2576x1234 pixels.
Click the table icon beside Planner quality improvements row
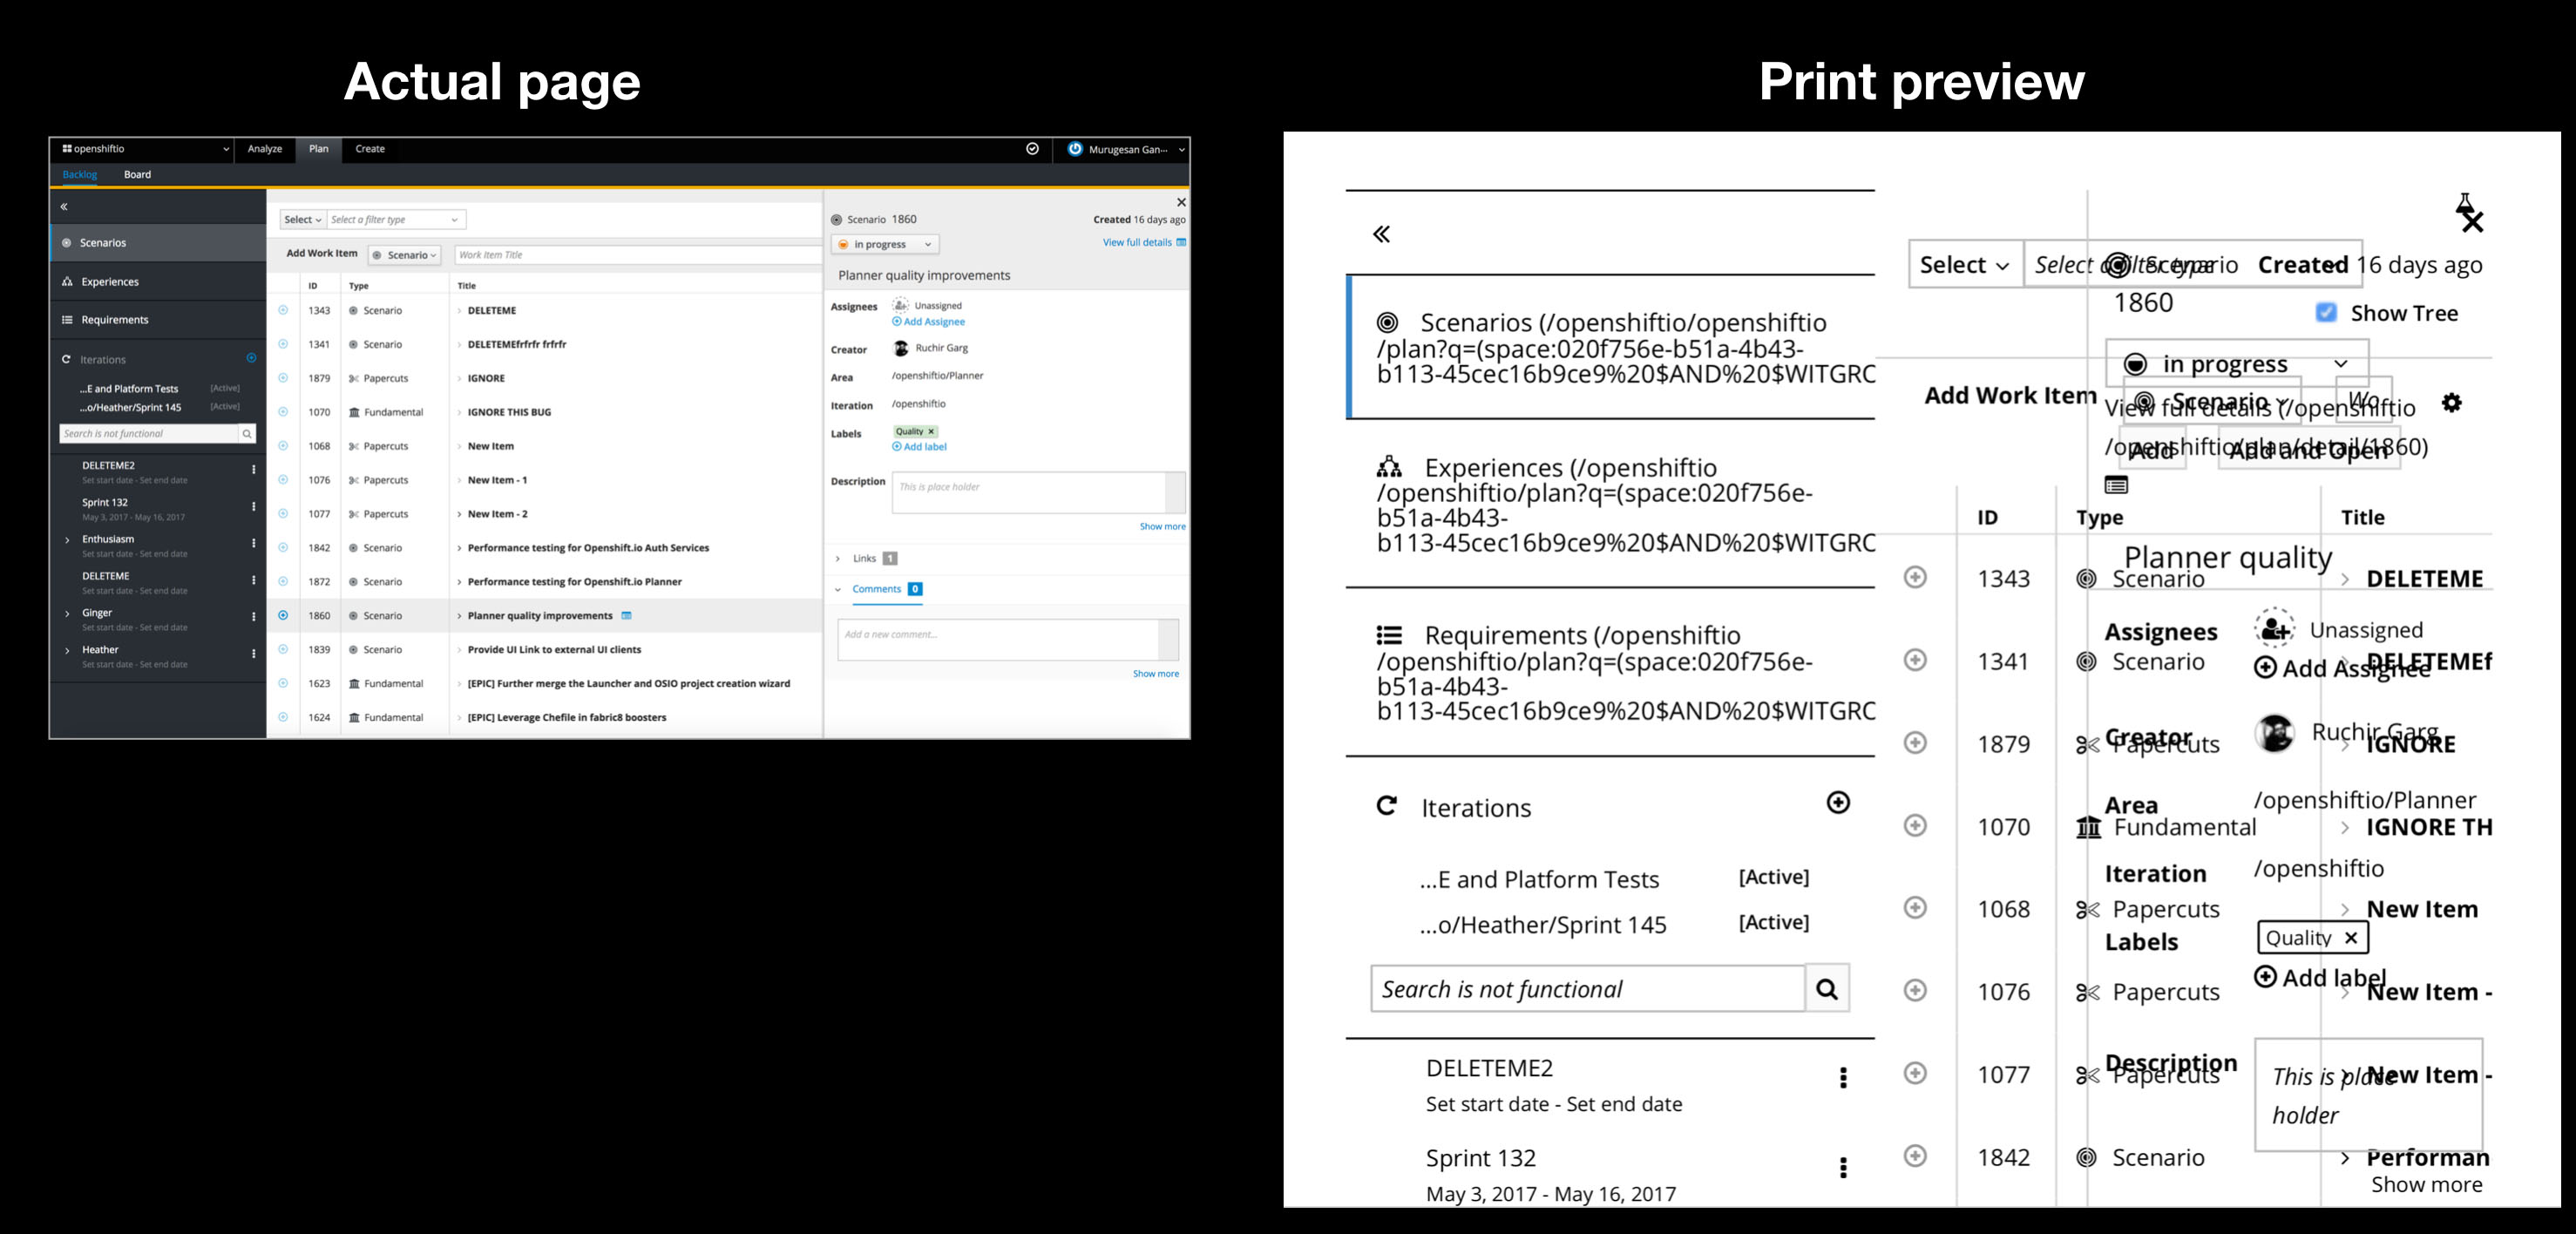[627, 615]
